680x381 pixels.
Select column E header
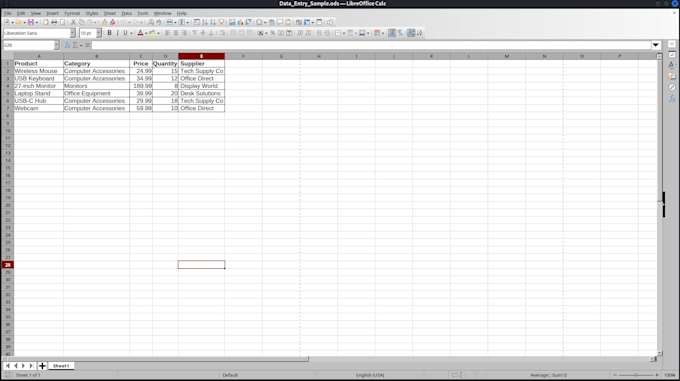coord(201,56)
